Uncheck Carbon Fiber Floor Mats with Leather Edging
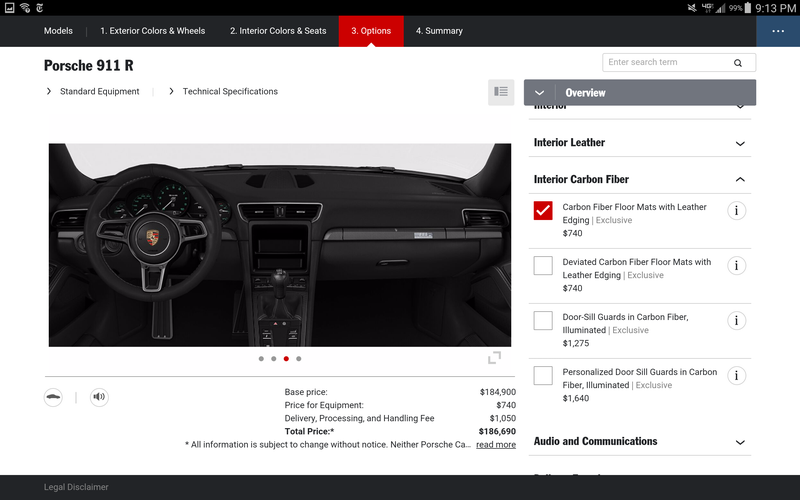 point(543,210)
